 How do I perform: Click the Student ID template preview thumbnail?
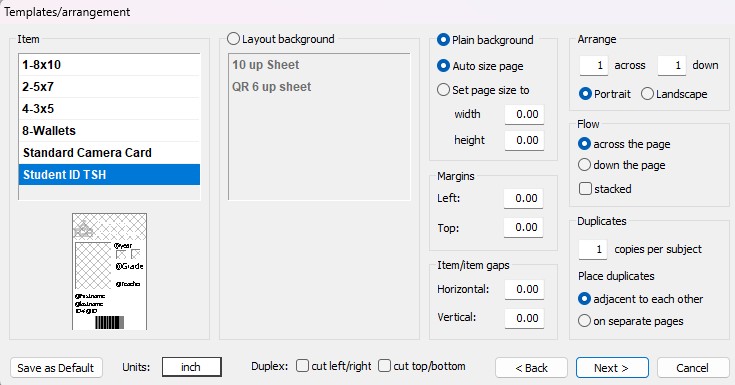[x=109, y=272]
